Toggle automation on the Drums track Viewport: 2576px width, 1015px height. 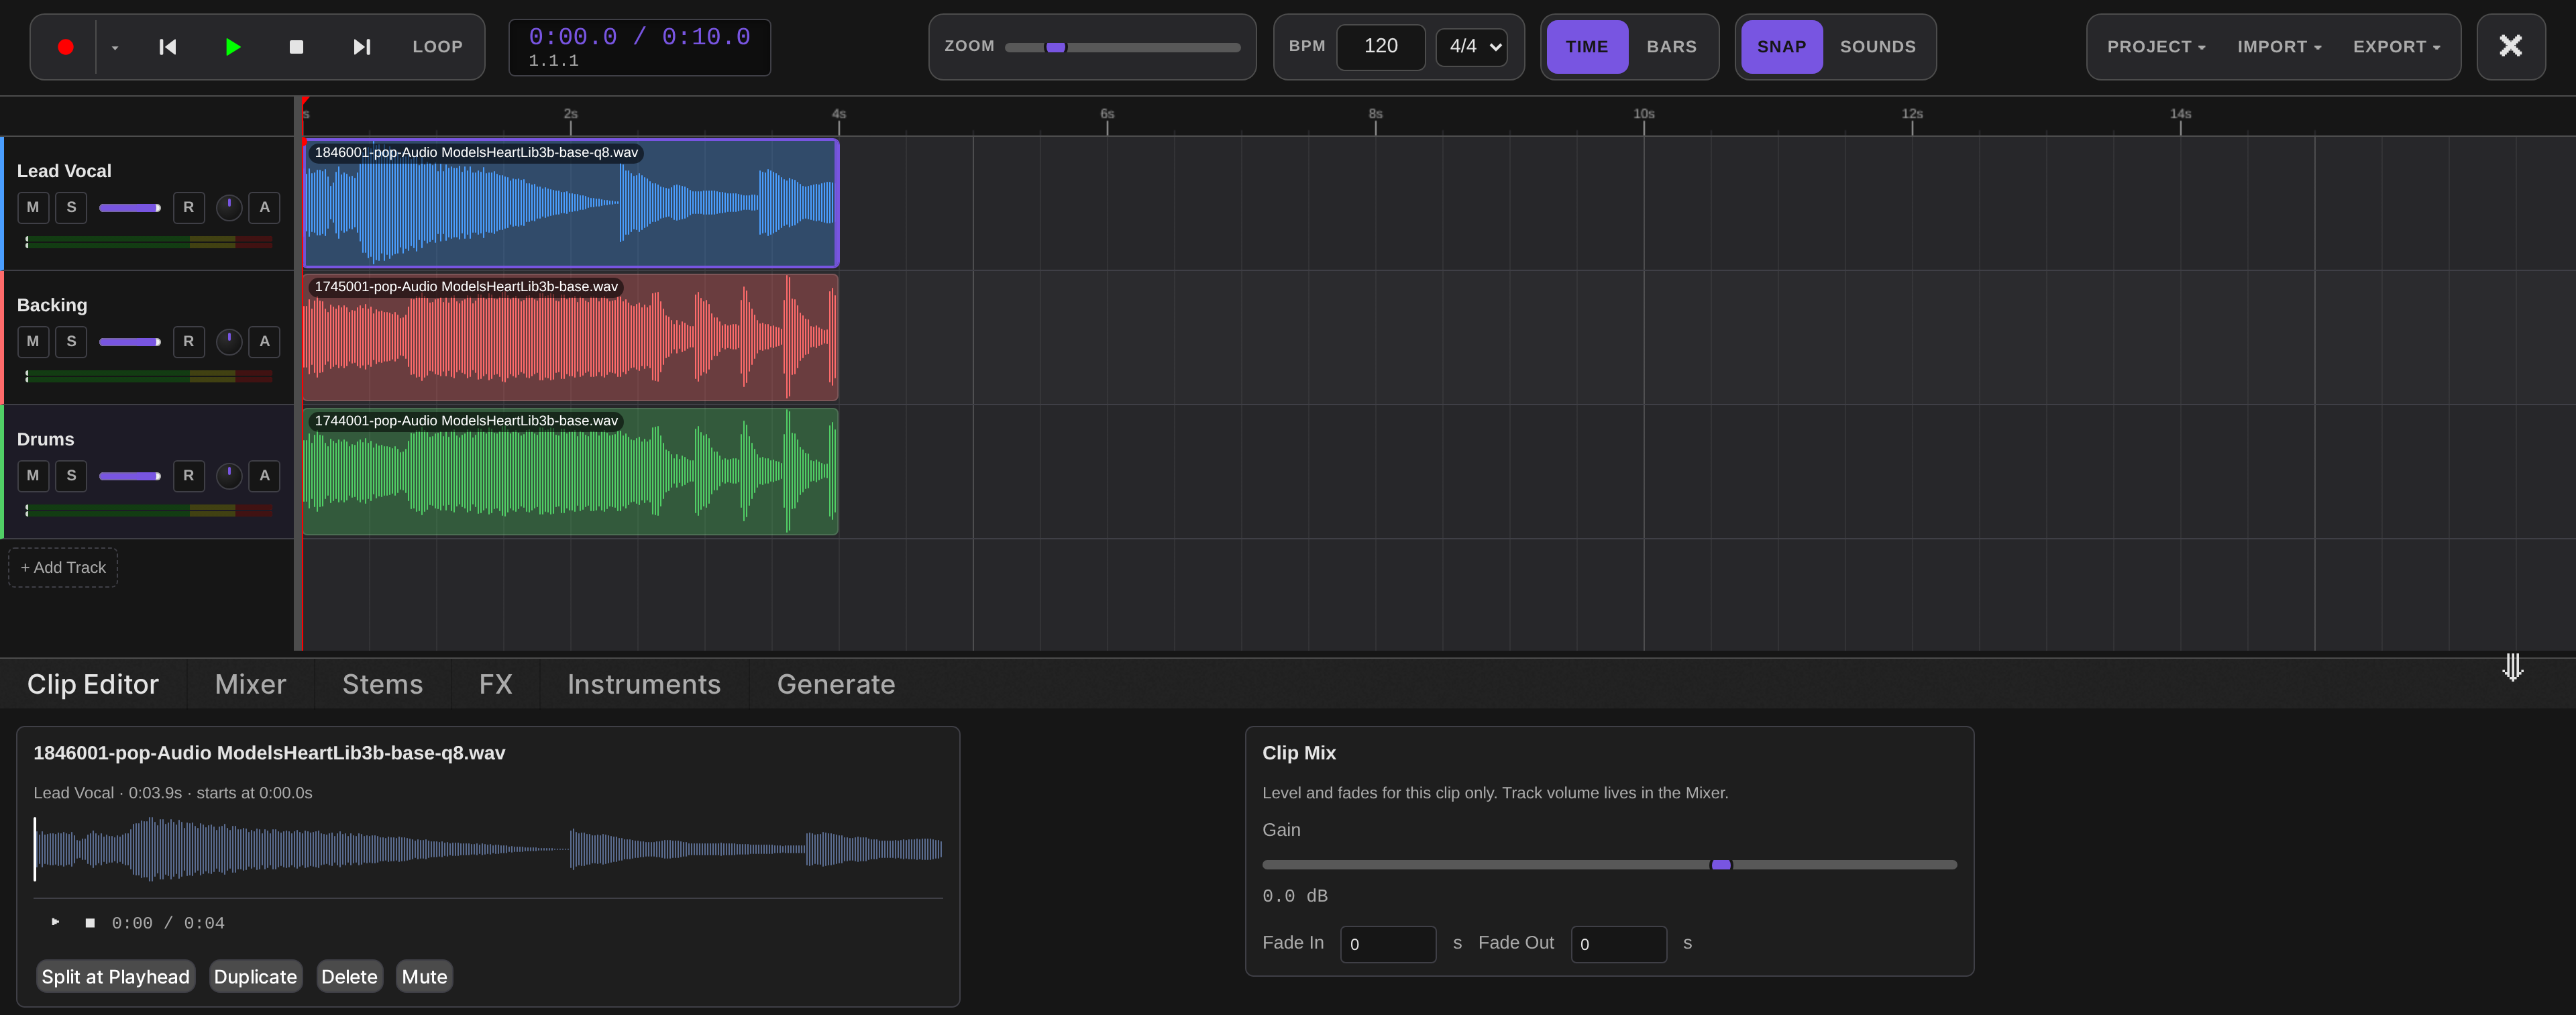264,475
